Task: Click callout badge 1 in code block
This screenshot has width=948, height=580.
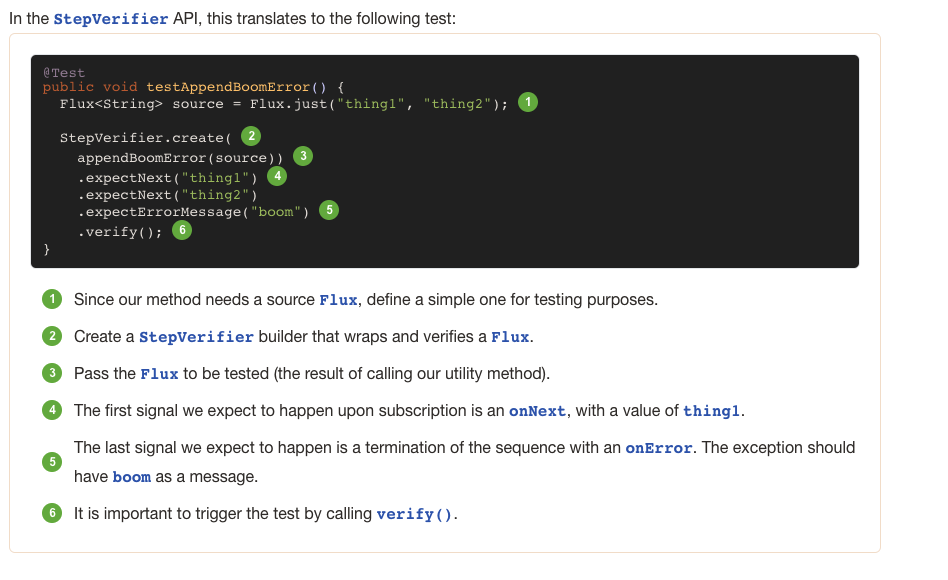Action: [x=528, y=102]
